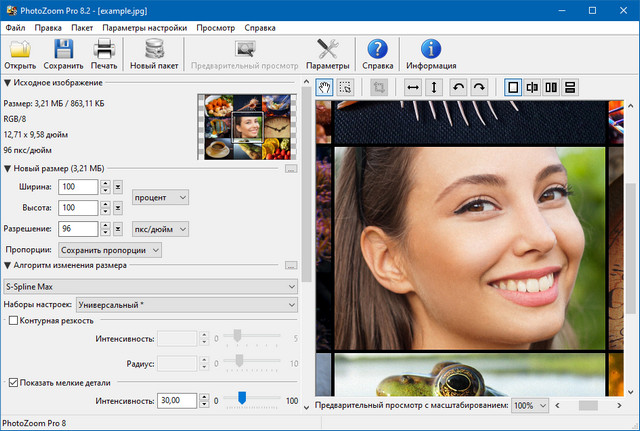Click the Сохранить (Save) floppy disk icon

[63, 50]
